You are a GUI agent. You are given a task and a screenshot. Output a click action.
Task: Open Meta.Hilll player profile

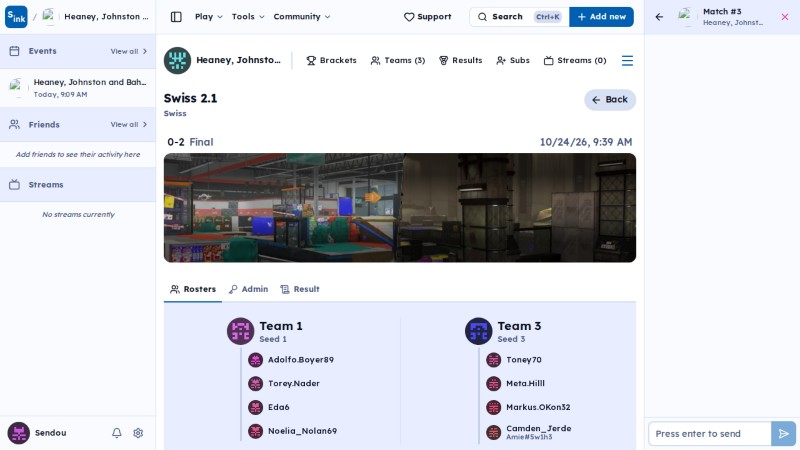click(526, 383)
